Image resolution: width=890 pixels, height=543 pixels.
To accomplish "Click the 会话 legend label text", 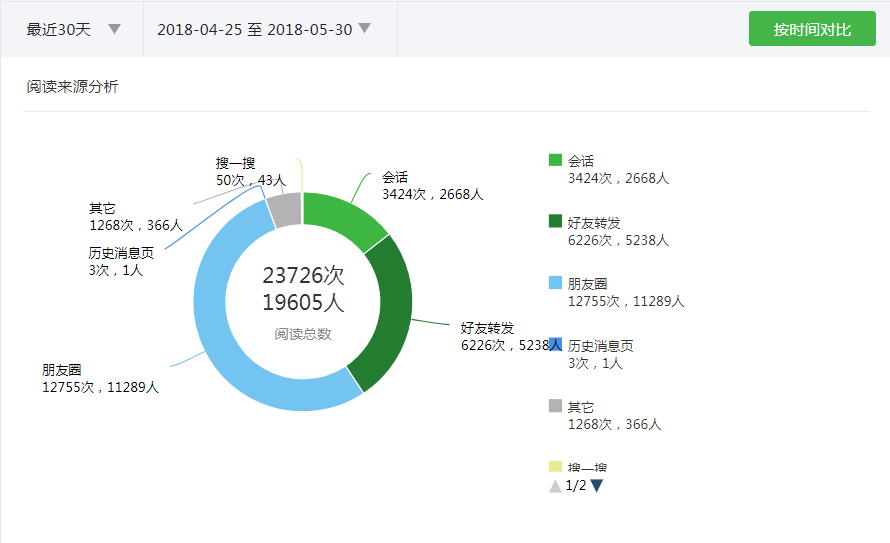I will pyautogui.click(x=581, y=161).
